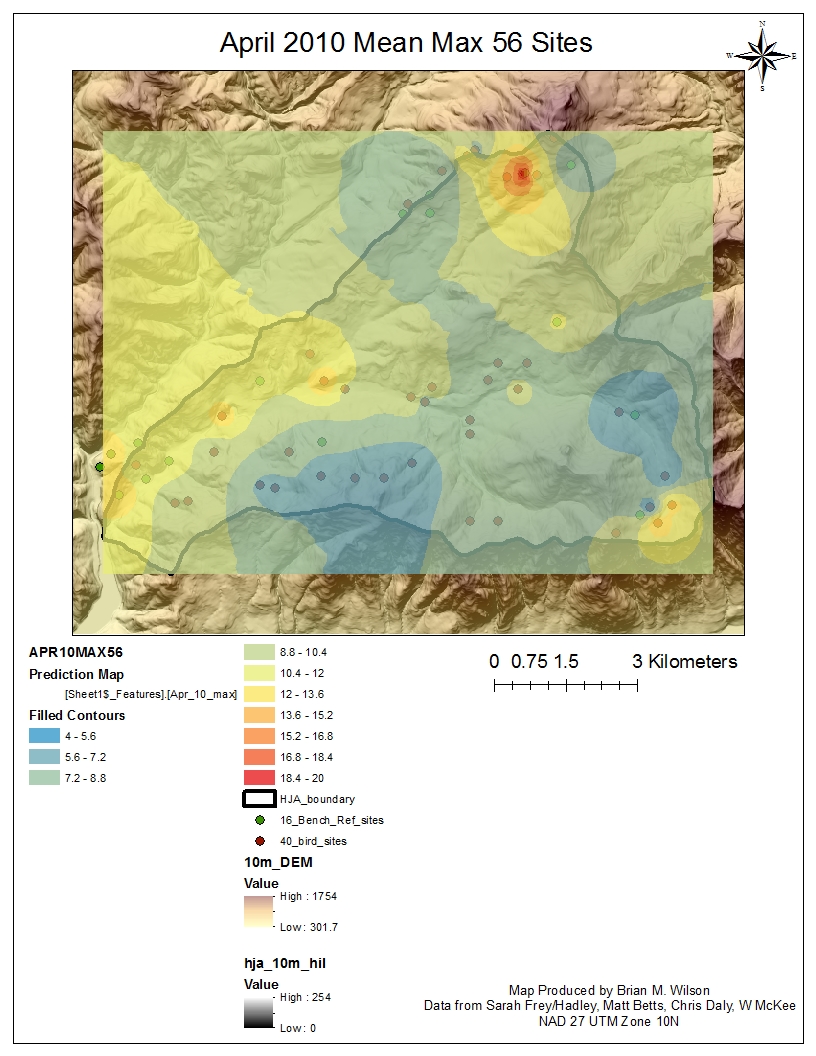Image resolution: width=816 pixels, height=1056 pixels.
Task: Select the 15.2 - 16.8 legend swatch
Action: coord(259,736)
